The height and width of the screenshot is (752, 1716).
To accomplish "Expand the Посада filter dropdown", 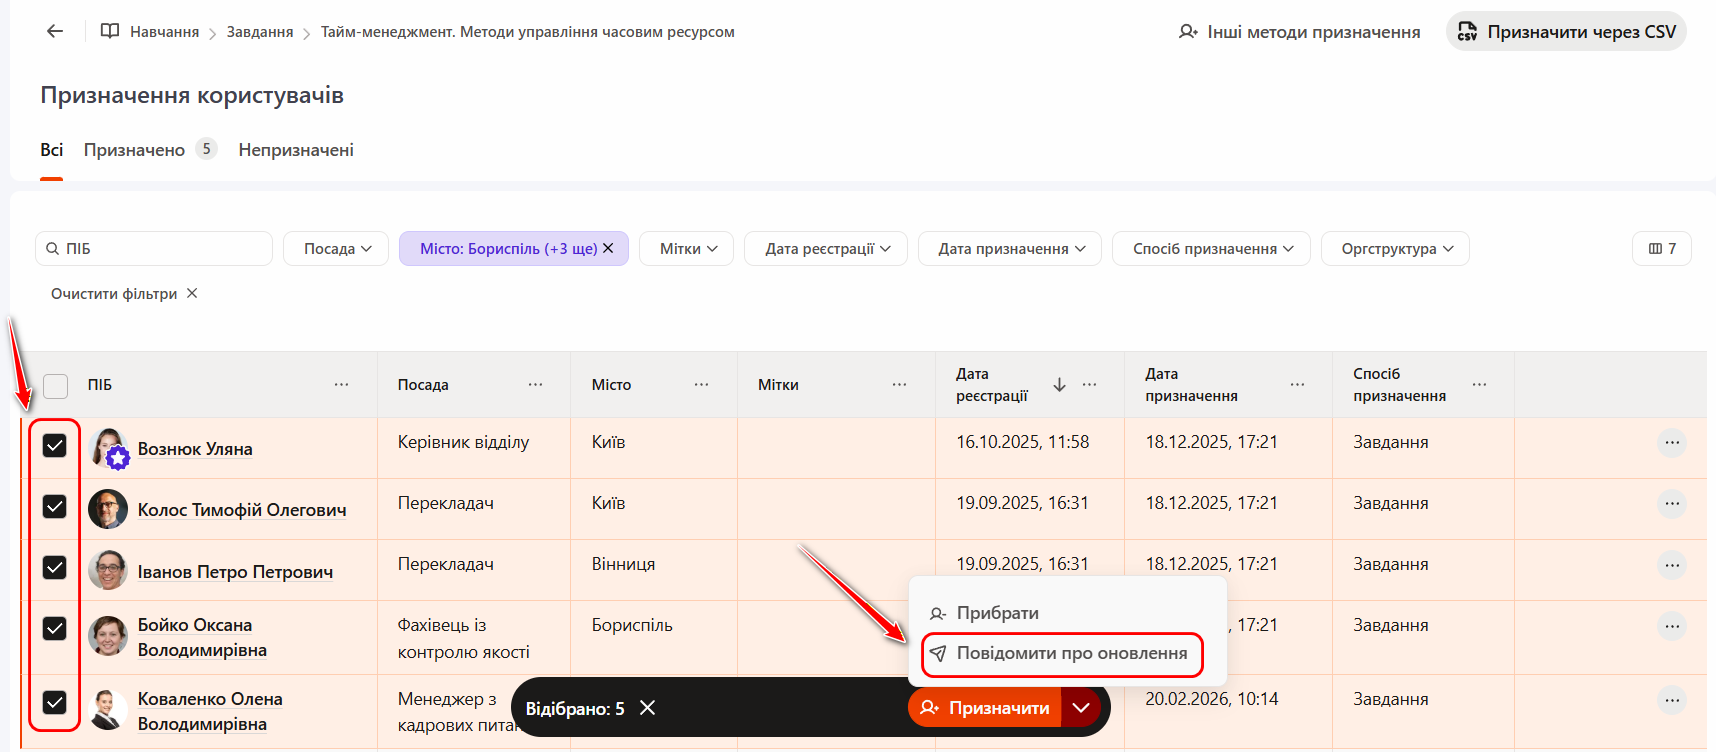I will point(336,249).
